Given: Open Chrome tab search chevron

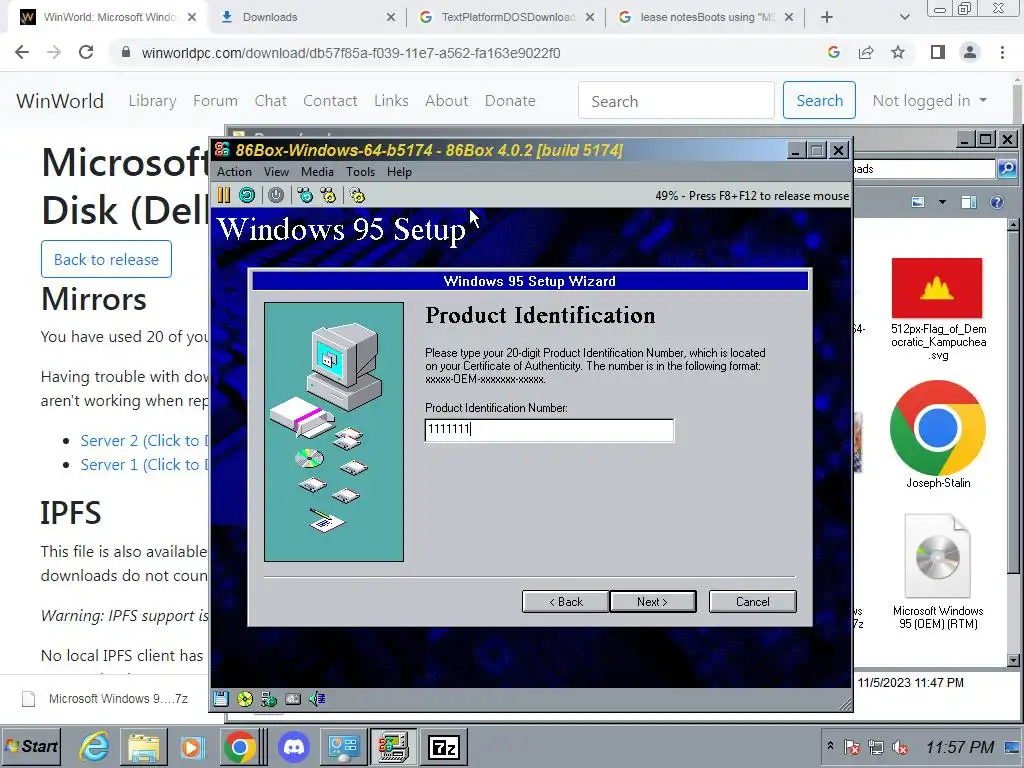Looking at the screenshot, I should 904,17.
